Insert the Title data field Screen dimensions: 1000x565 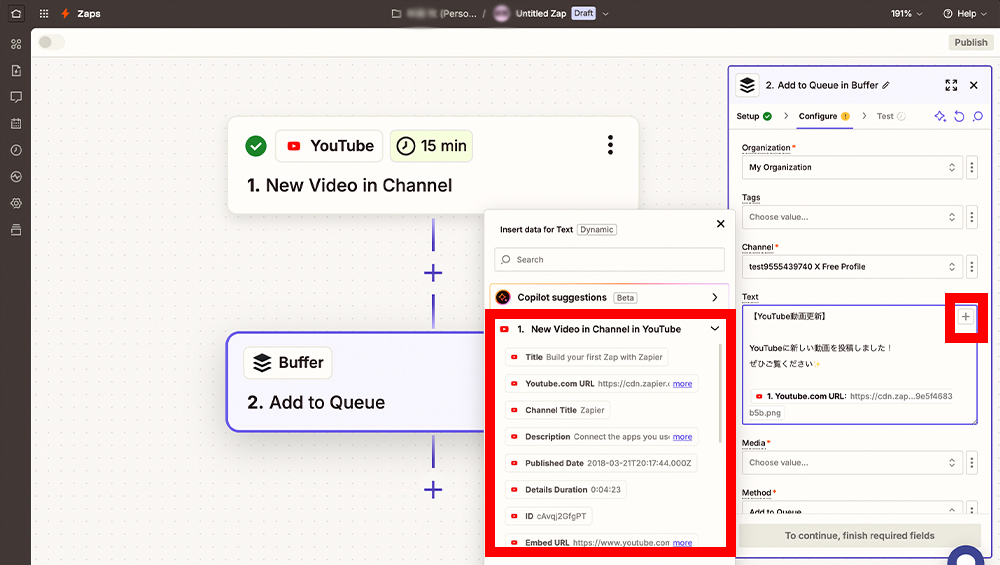tap(587, 357)
